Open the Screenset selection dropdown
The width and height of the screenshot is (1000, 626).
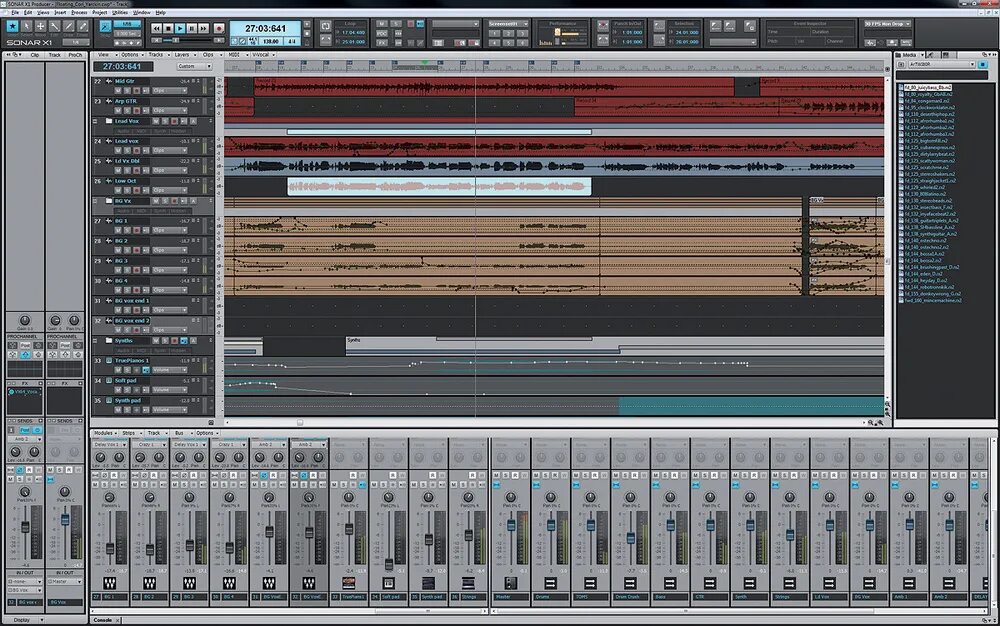(x=508, y=24)
